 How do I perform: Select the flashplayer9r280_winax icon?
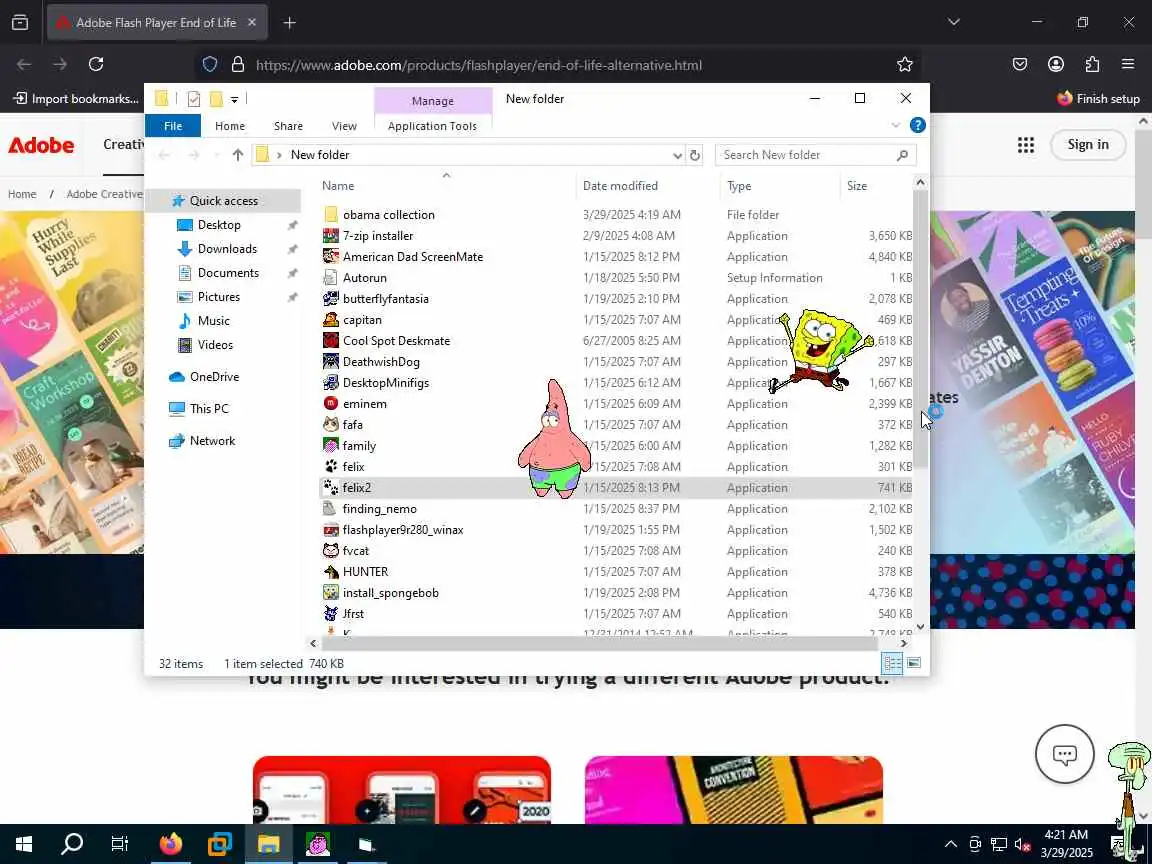[x=331, y=530]
